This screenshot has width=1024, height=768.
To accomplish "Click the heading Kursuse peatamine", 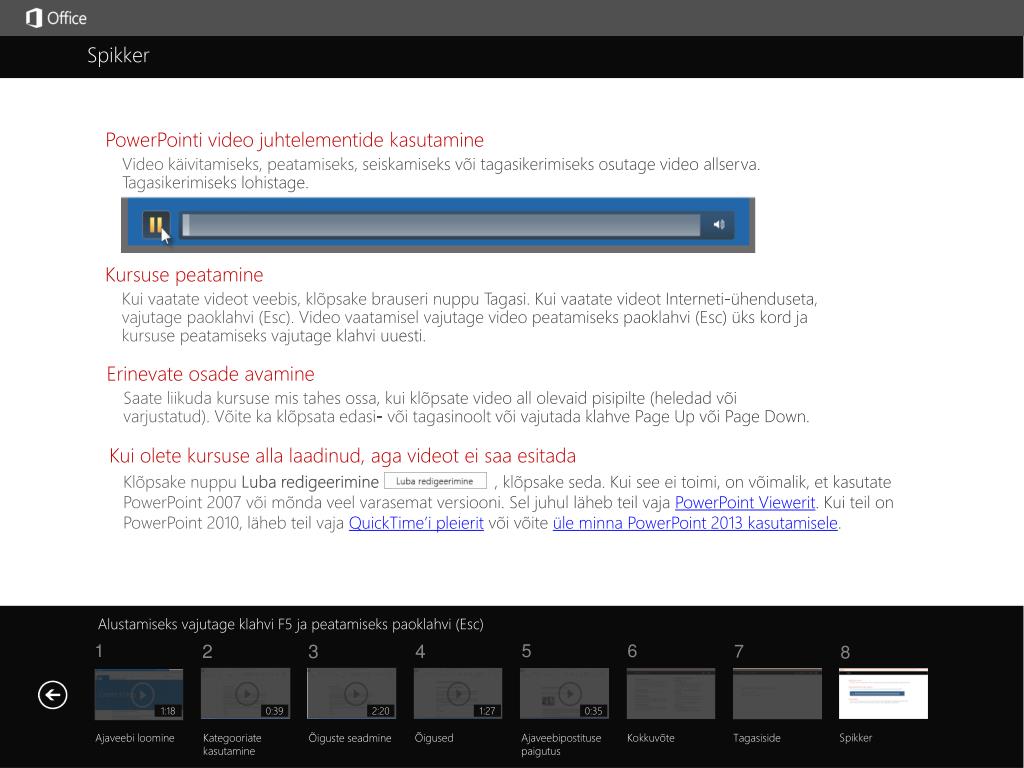I will (184, 275).
